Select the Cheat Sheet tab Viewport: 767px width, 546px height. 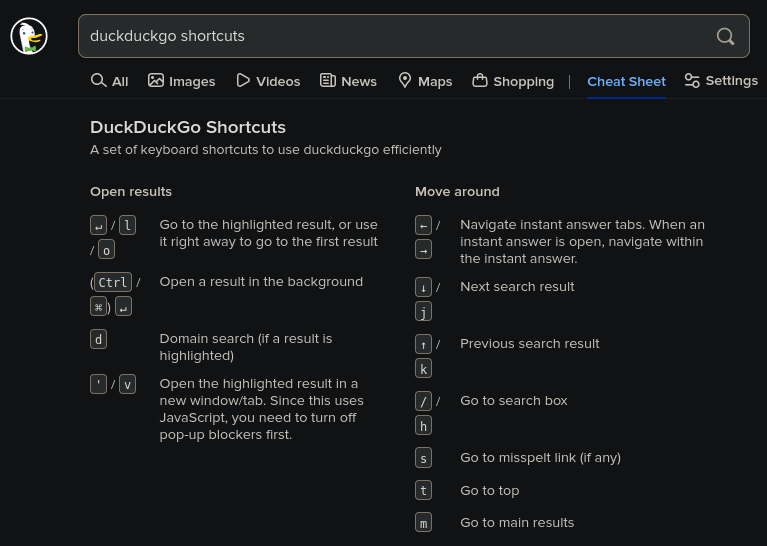(x=626, y=82)
